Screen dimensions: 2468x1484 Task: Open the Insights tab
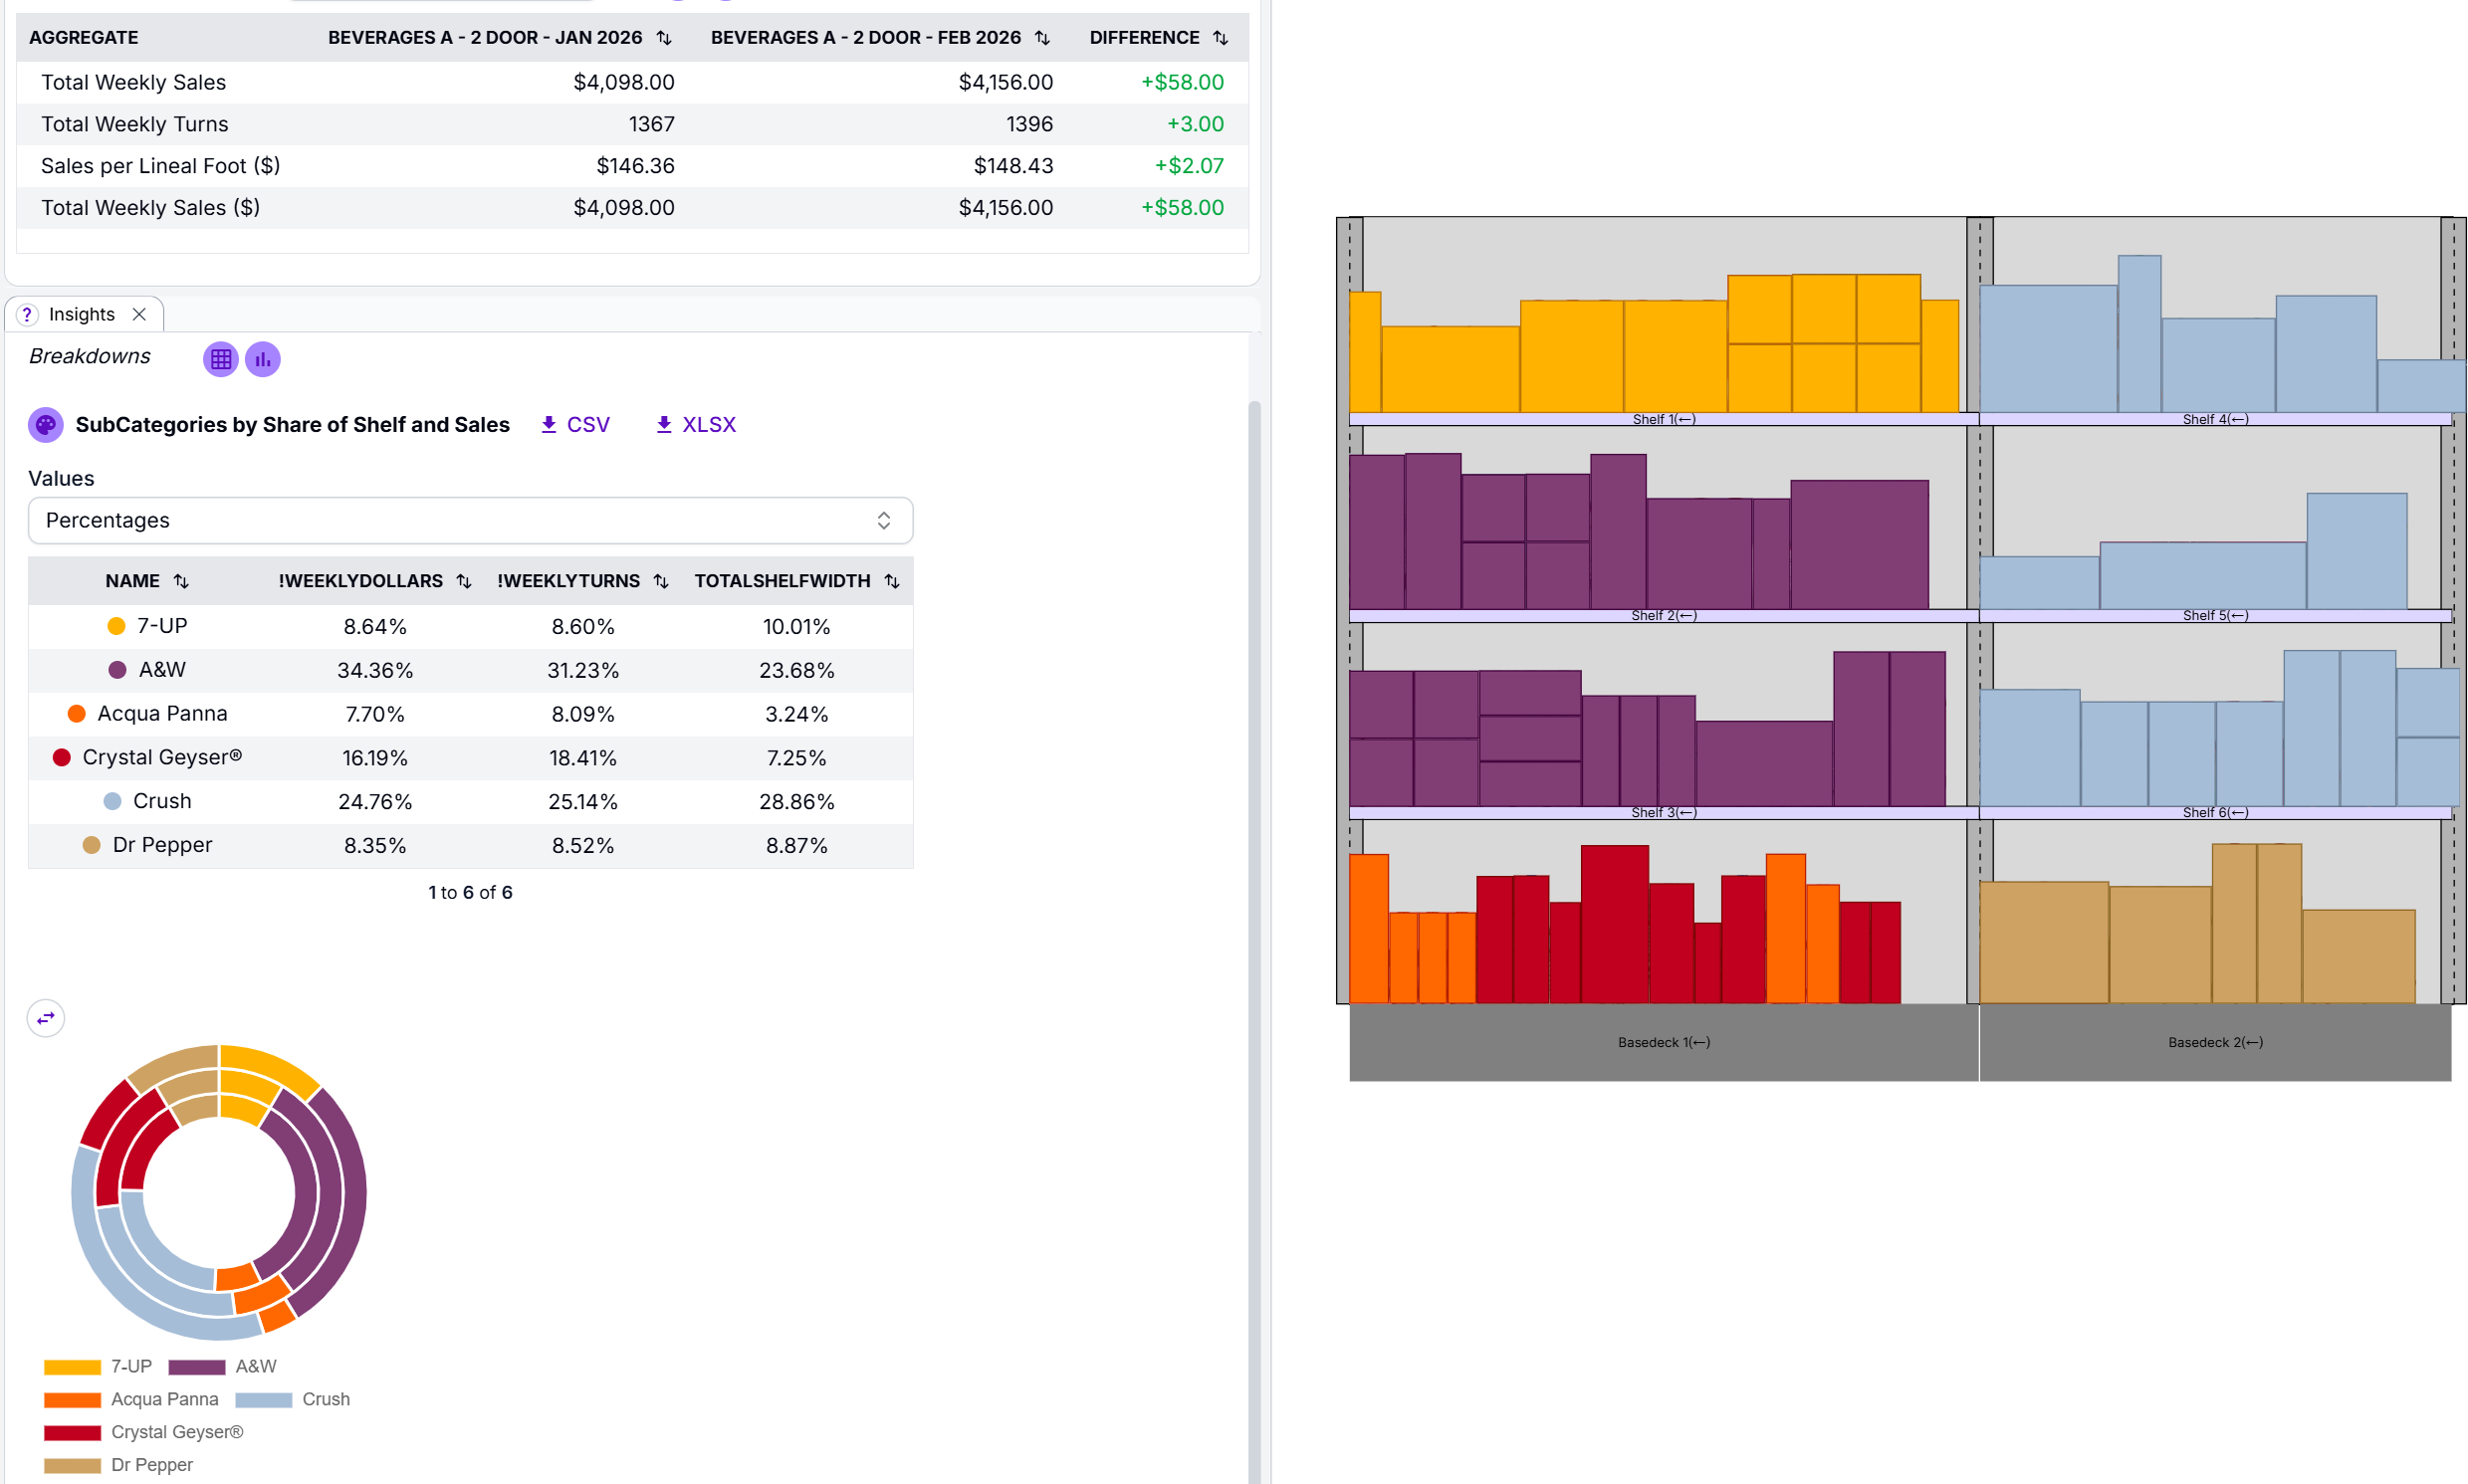point(82,314)
